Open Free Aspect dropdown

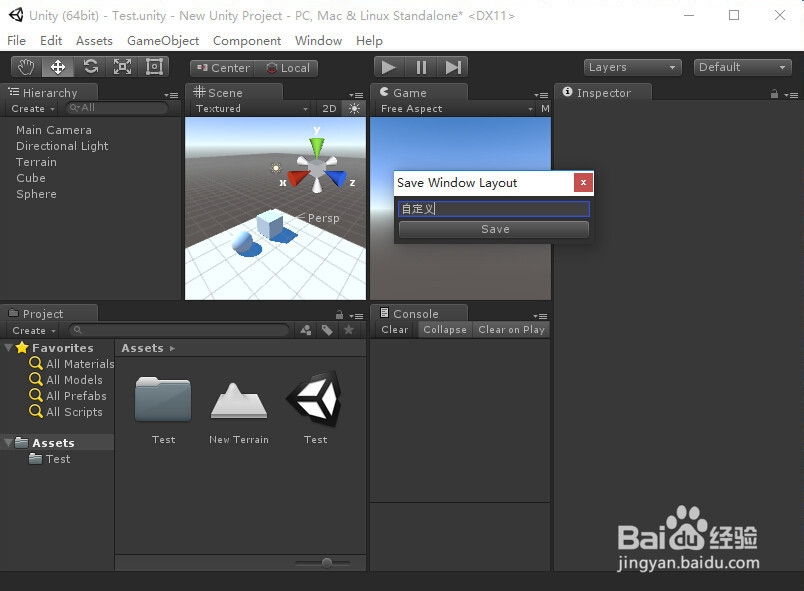coord(456,109)
